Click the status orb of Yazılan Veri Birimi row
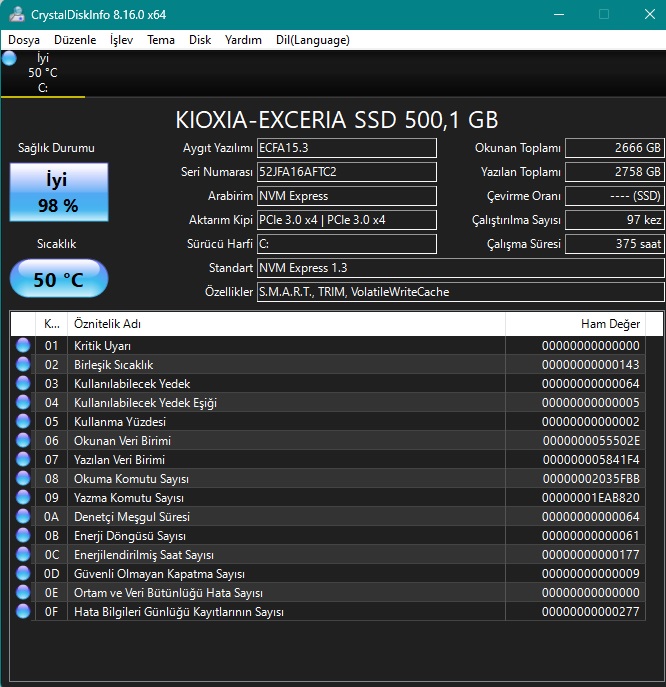666x687 pixels. tap(23, 459)
